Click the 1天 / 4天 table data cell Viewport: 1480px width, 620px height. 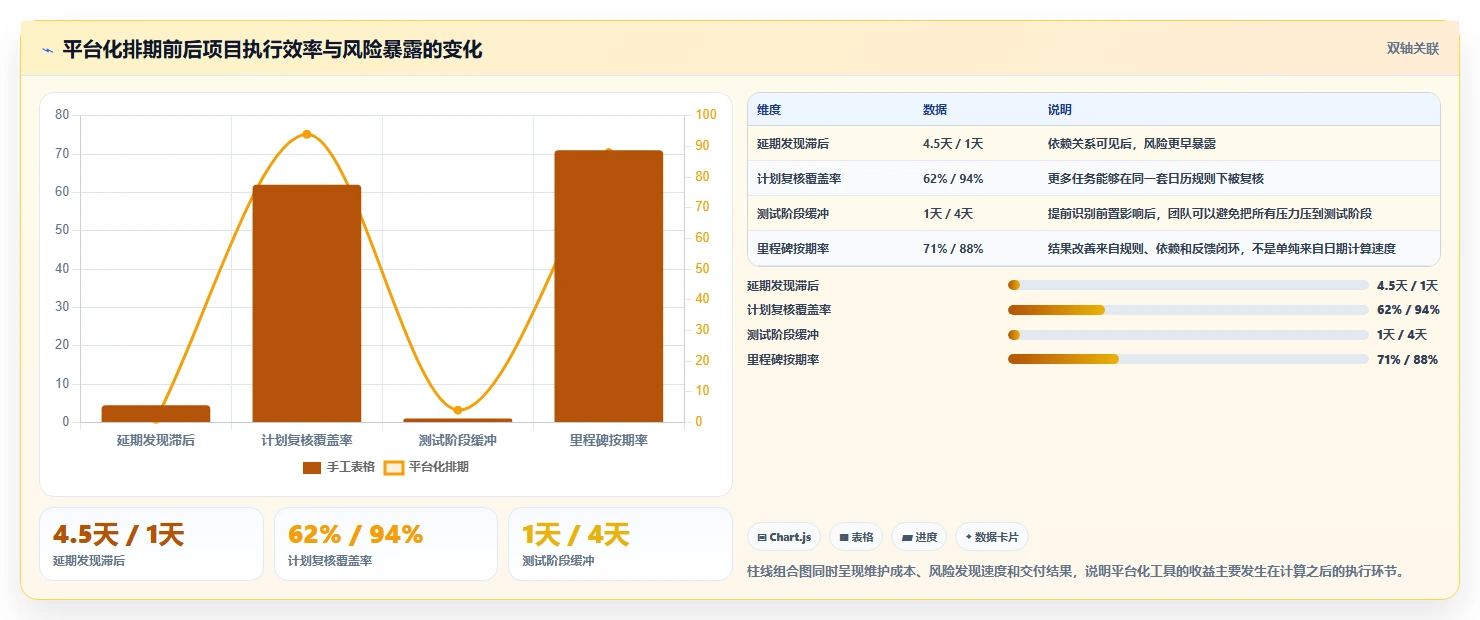click(948, 213)
